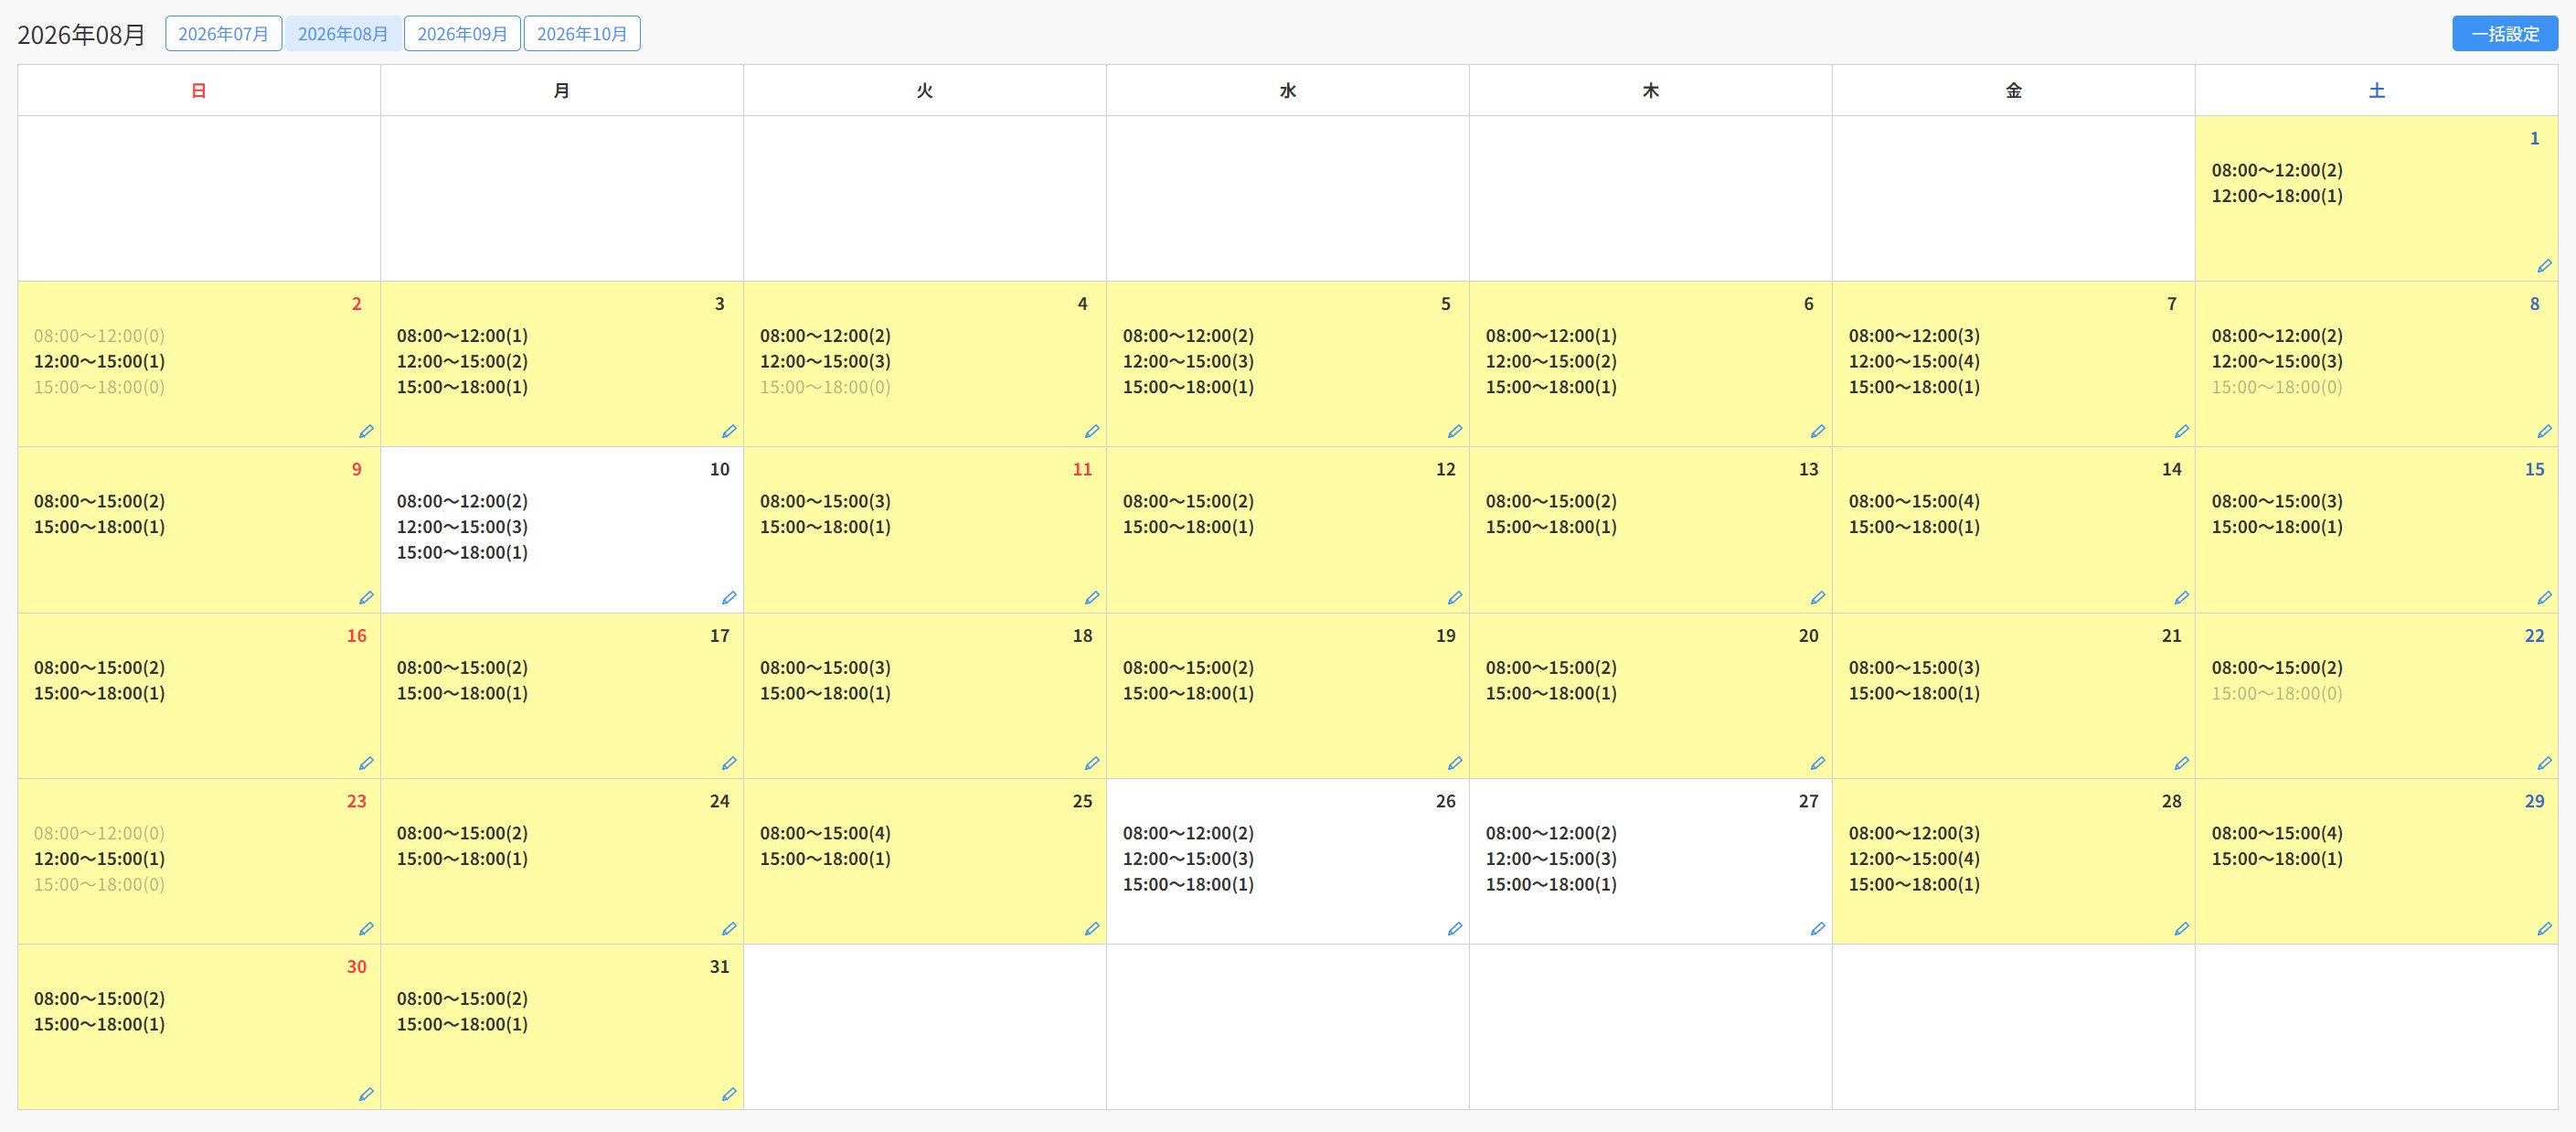This screenshot has width=2576, height=1132.
Task: Click the edit pencil for day 23
Action: tap(366, 929)
